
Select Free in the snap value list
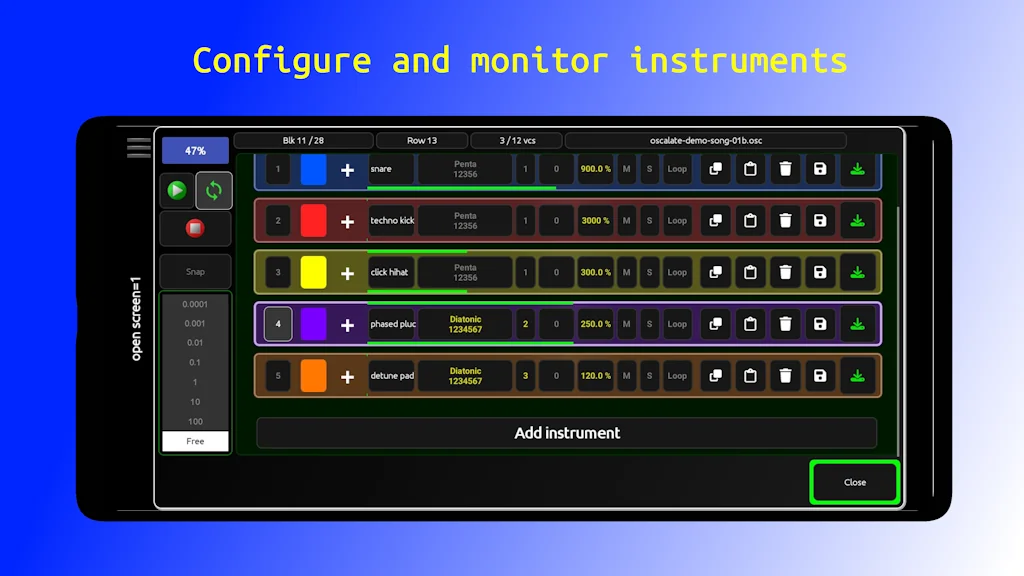195,441
